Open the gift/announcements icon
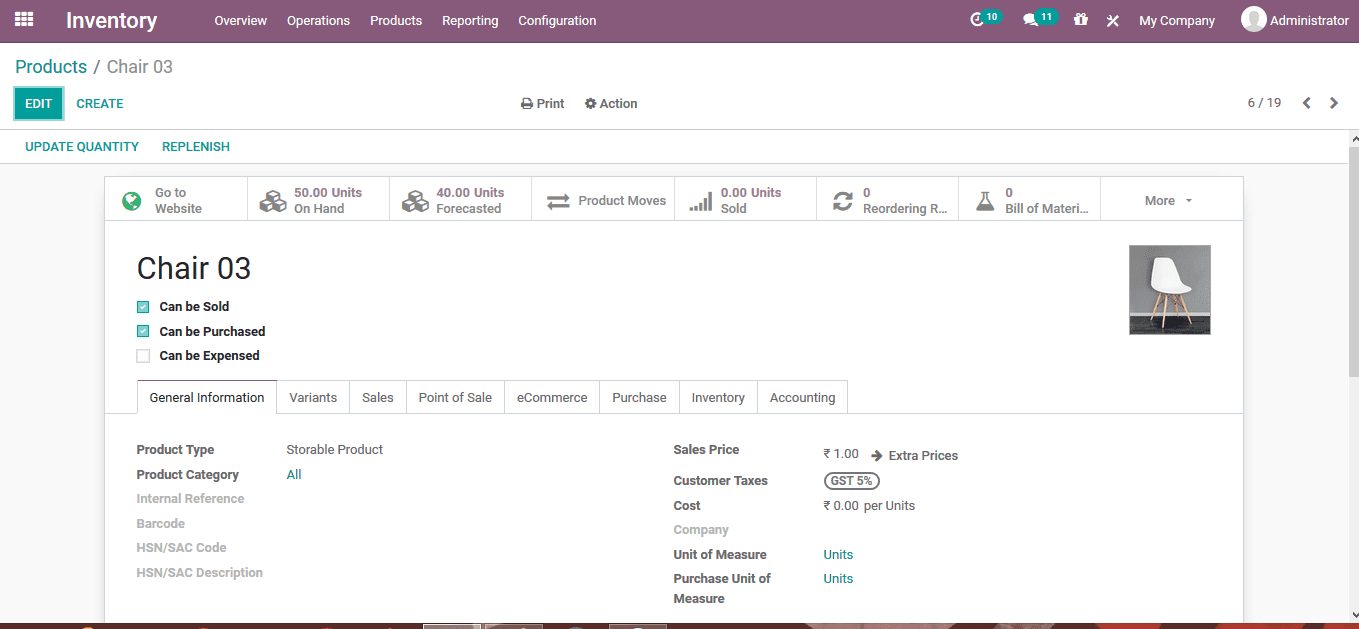1359x629 pixels. point(1080,19)
